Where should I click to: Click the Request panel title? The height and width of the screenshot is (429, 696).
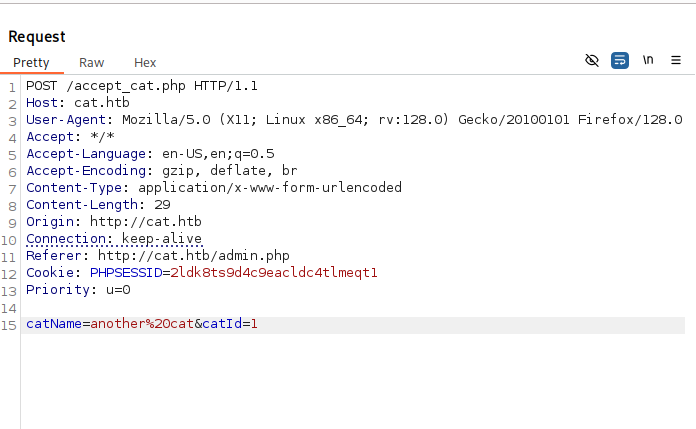37,36
